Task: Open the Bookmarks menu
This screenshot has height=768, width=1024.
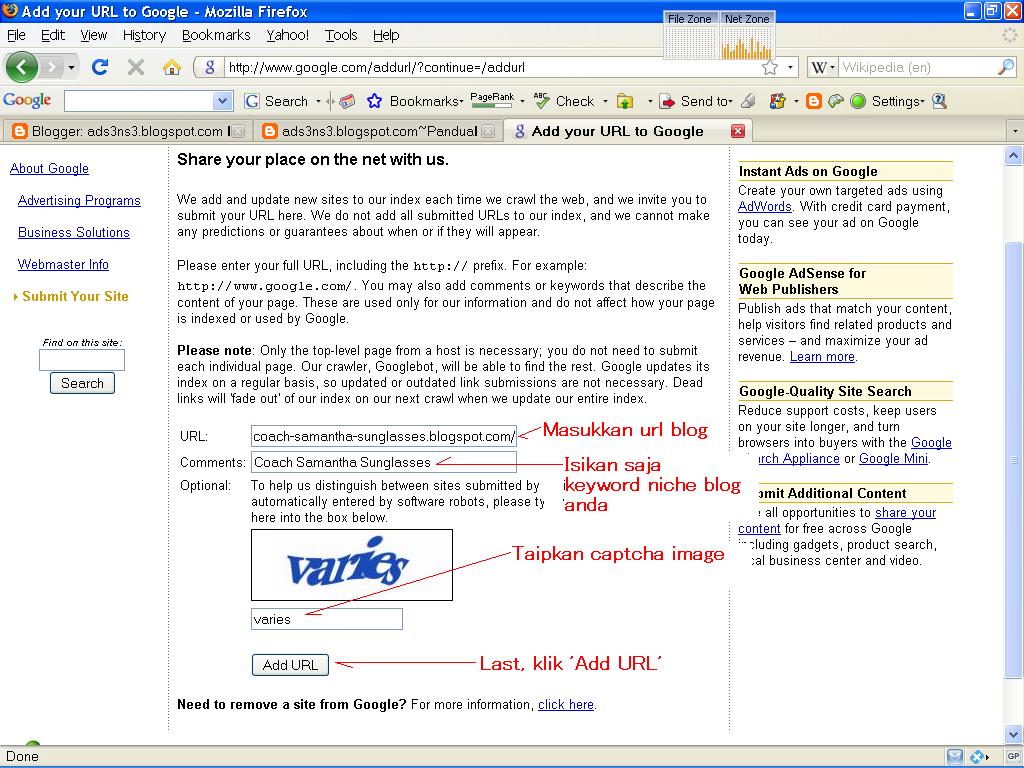Action: (x=216, y=35)
